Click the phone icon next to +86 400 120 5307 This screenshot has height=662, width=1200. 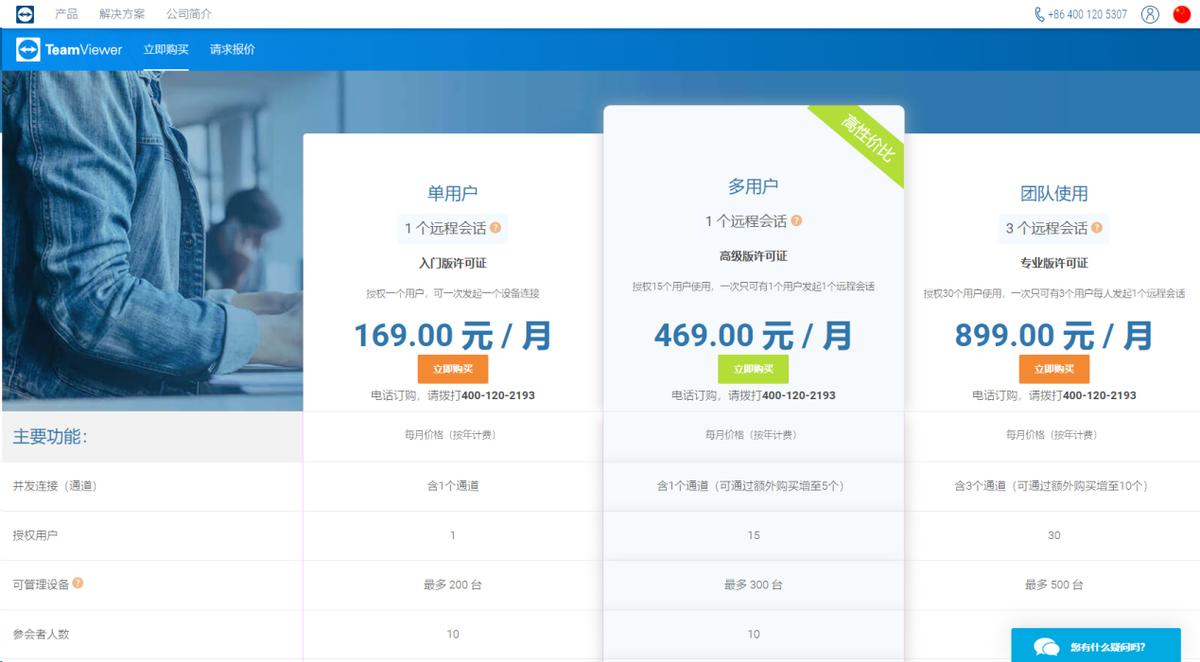[x=1041, y=14]
